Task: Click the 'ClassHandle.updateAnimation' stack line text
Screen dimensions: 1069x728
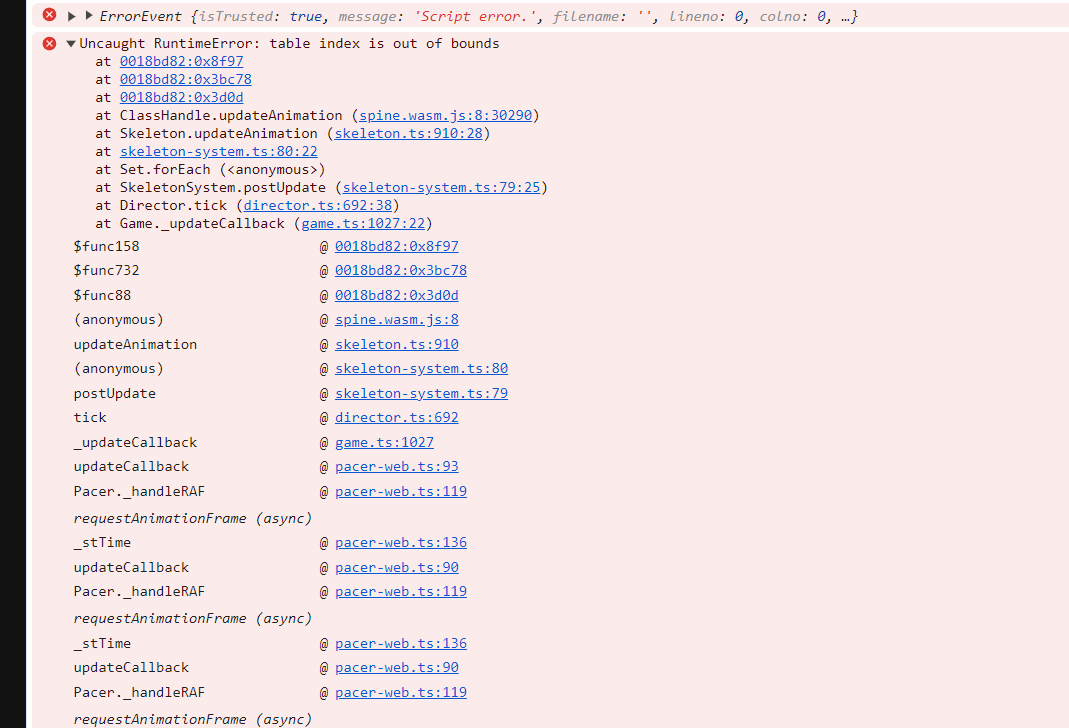Action: [x=231, y=115]
